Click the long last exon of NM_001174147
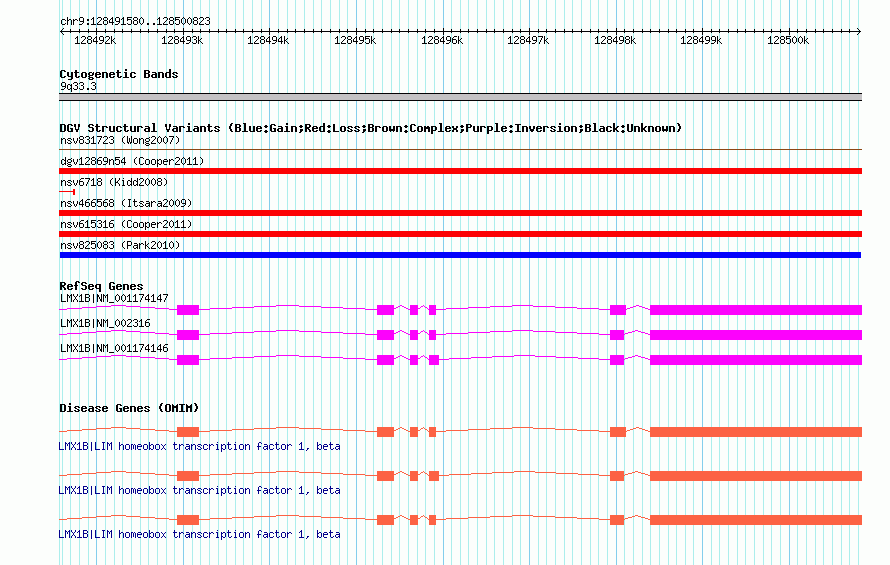The width and height of the screenshot is (890, 565). [756, 309]
